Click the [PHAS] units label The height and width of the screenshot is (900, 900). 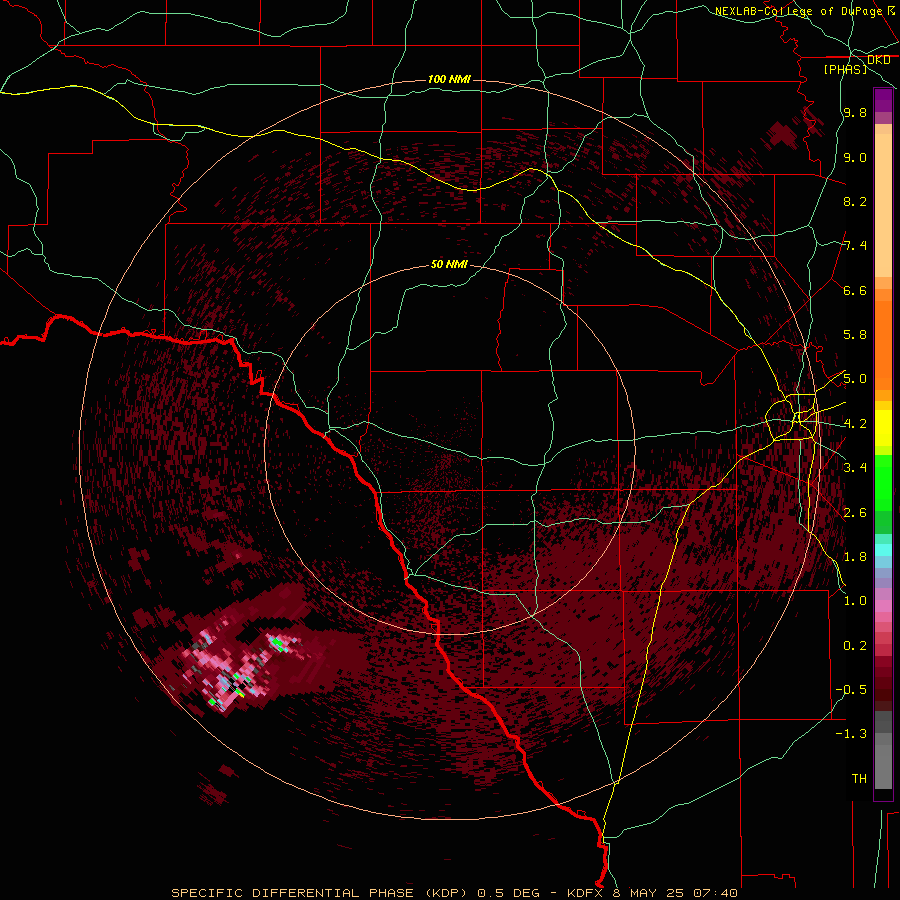[x=845, y=69]
